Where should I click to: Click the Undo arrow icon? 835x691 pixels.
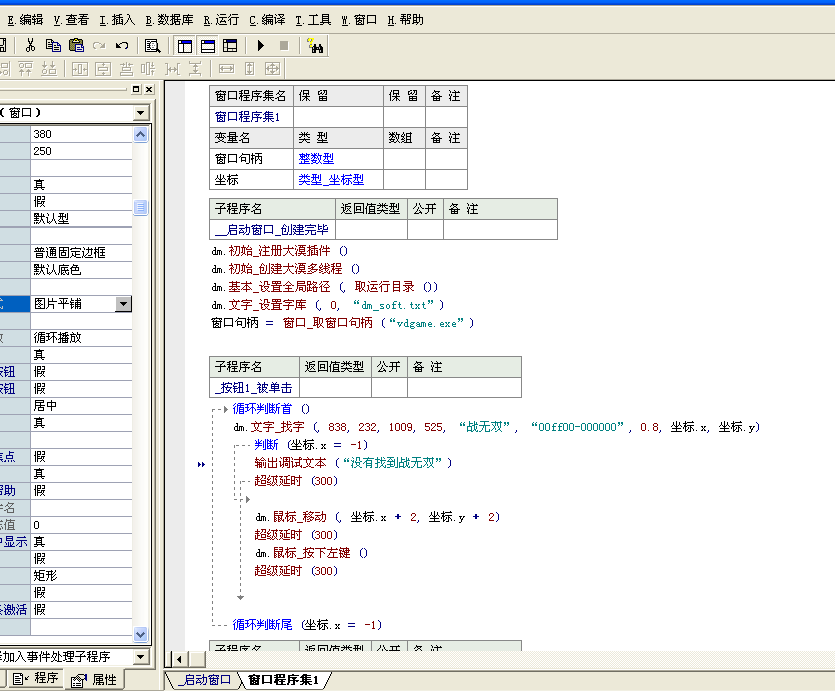(x=122, y=46)
